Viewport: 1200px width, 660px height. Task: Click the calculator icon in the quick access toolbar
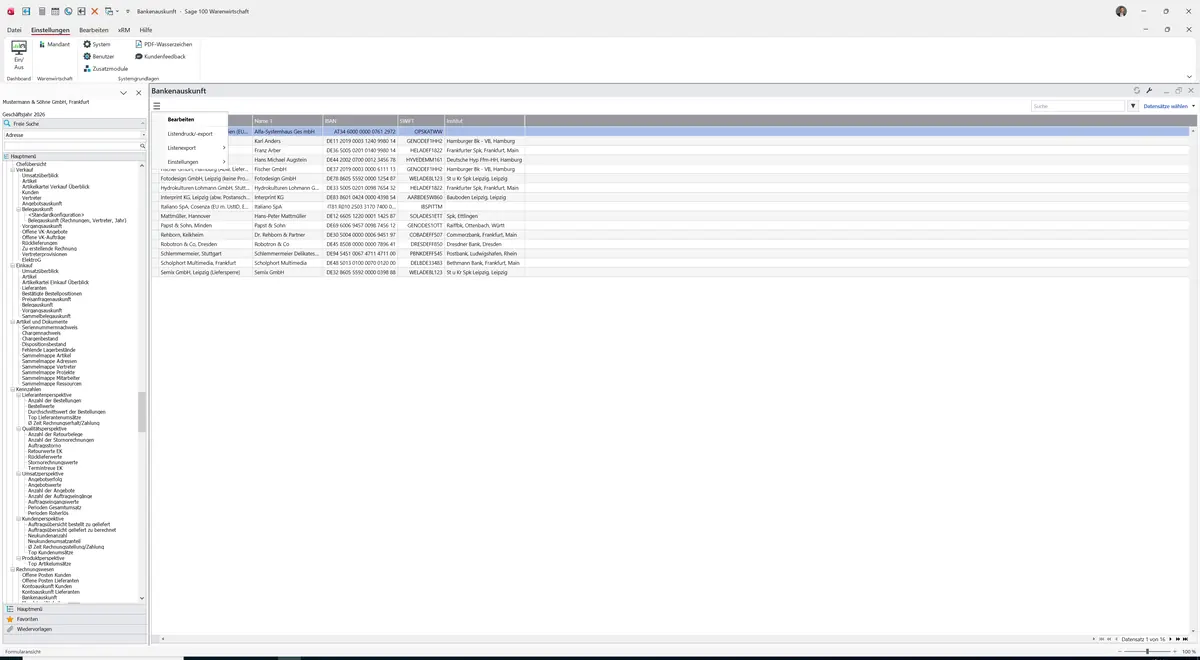click(x=42, y=11)
